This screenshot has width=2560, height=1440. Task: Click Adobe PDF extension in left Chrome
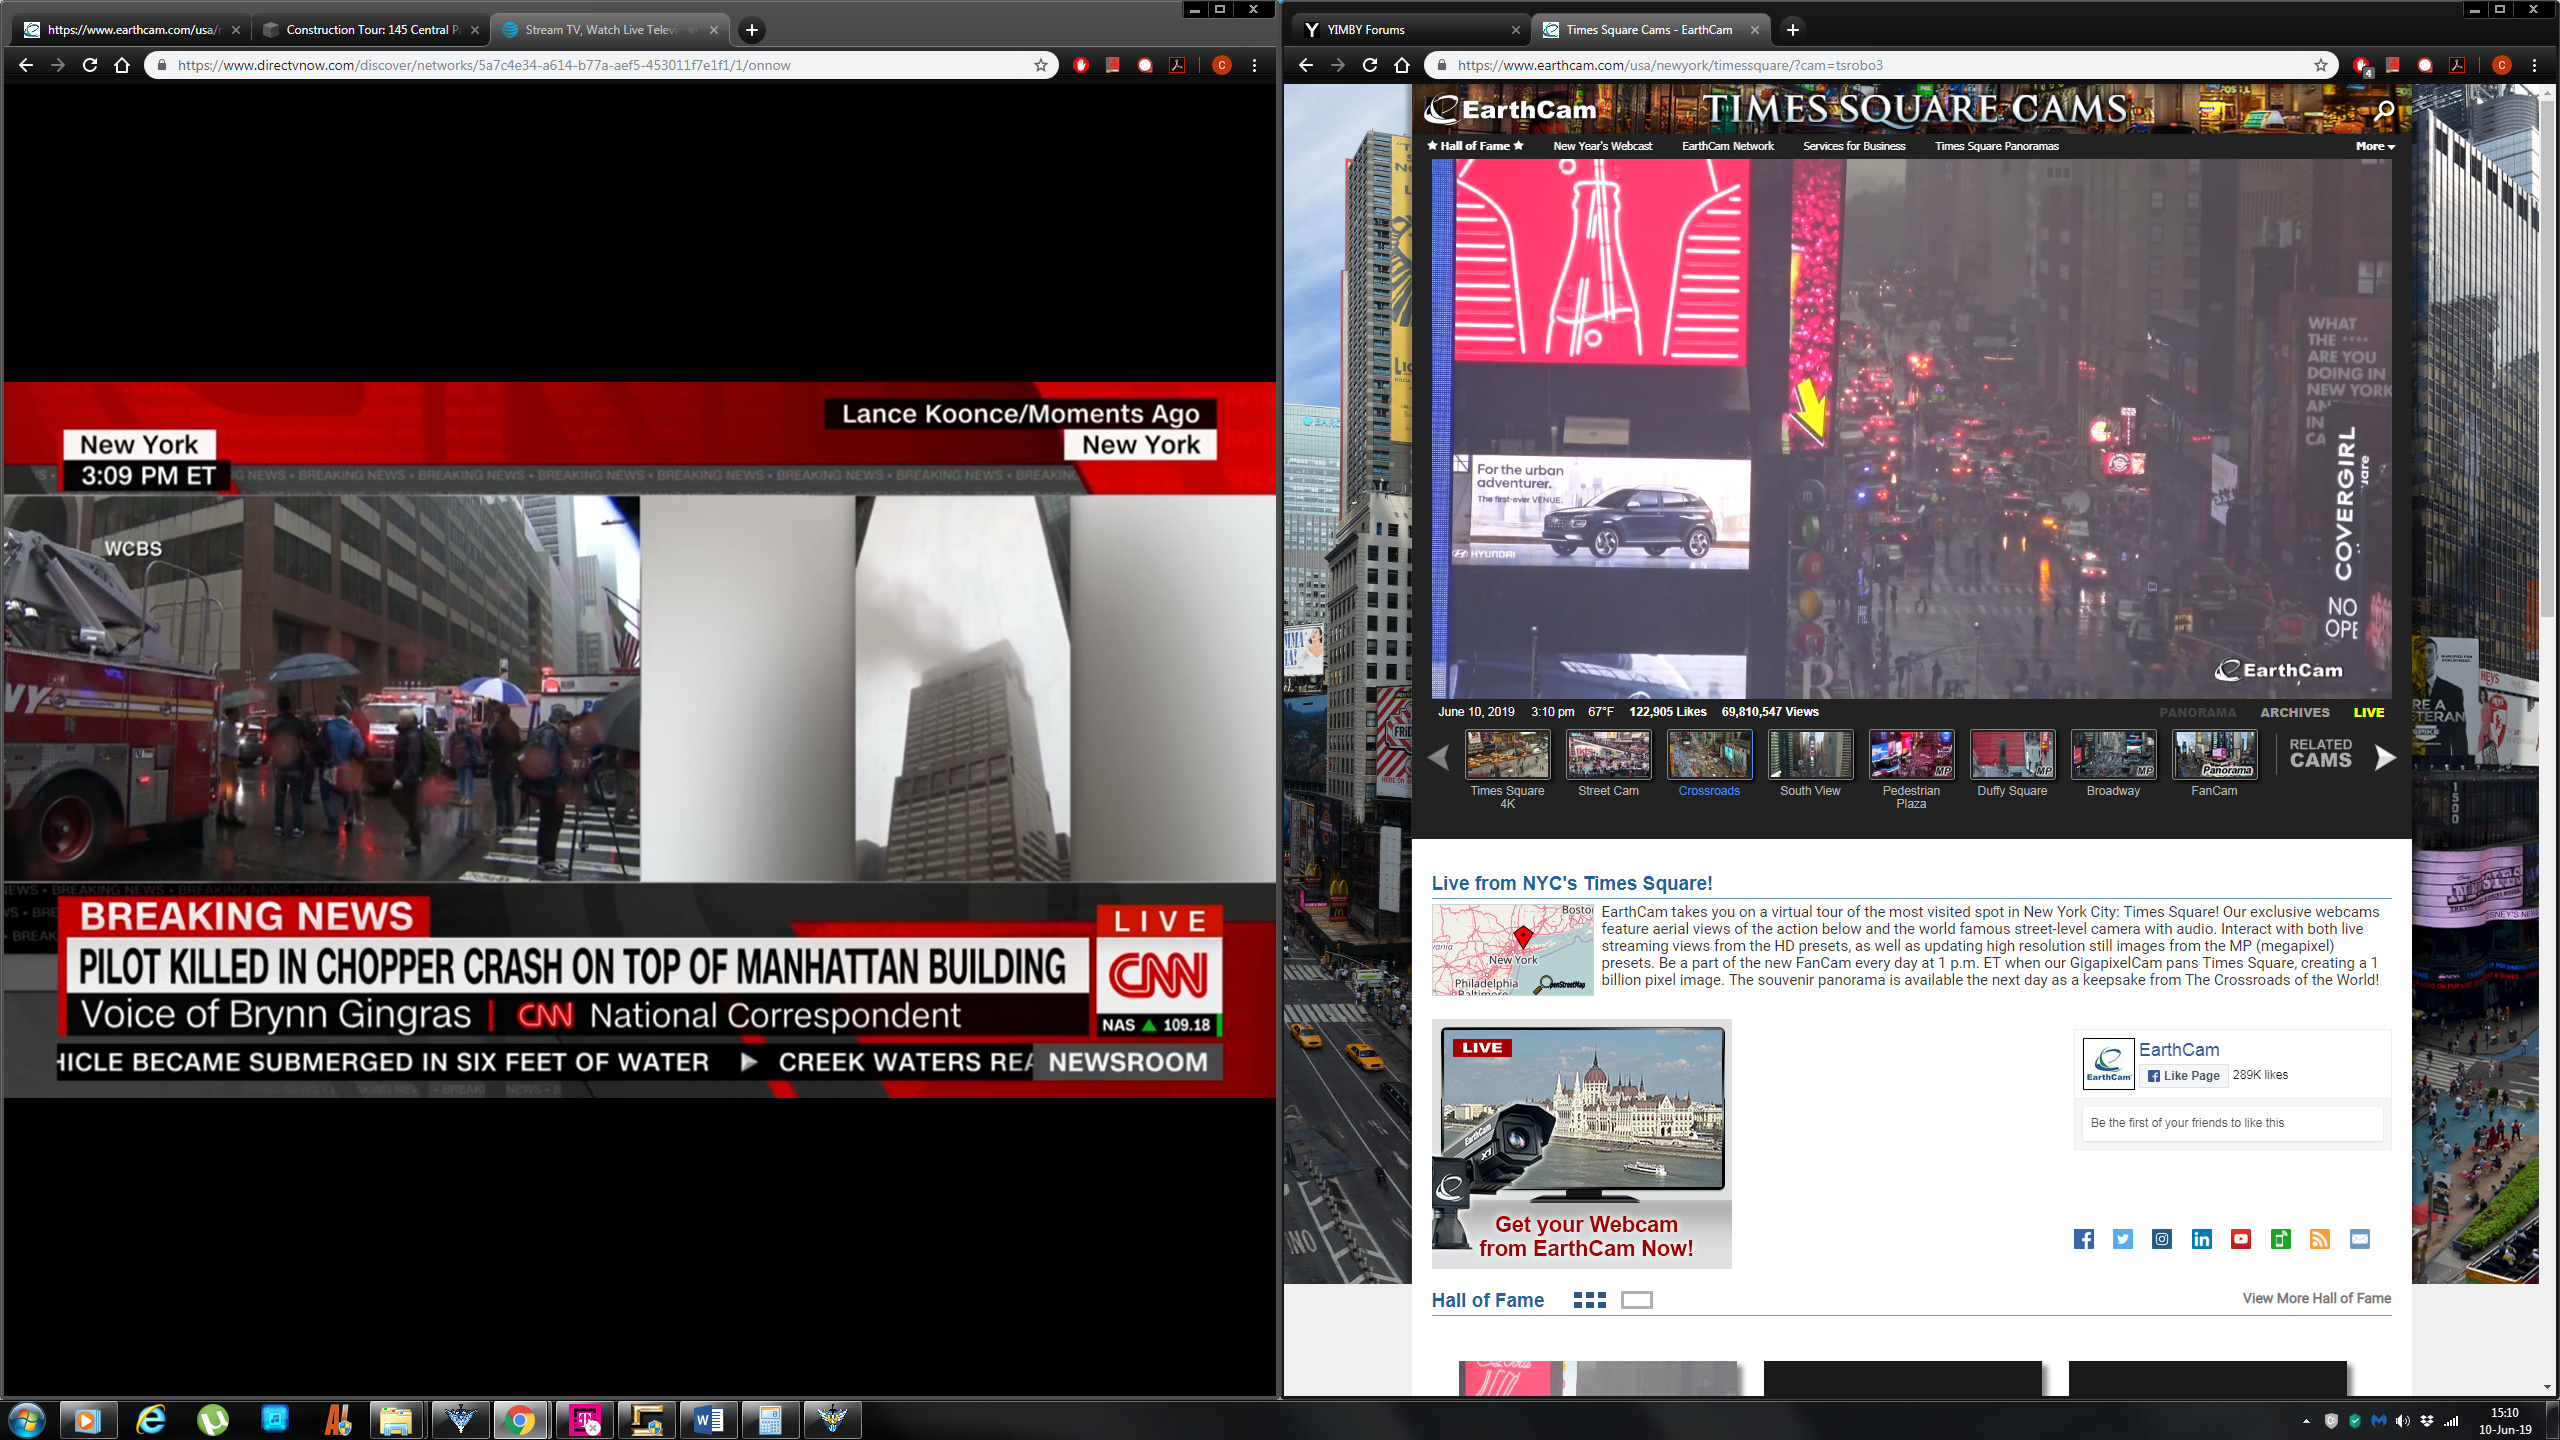click(x=1177, y=65)
